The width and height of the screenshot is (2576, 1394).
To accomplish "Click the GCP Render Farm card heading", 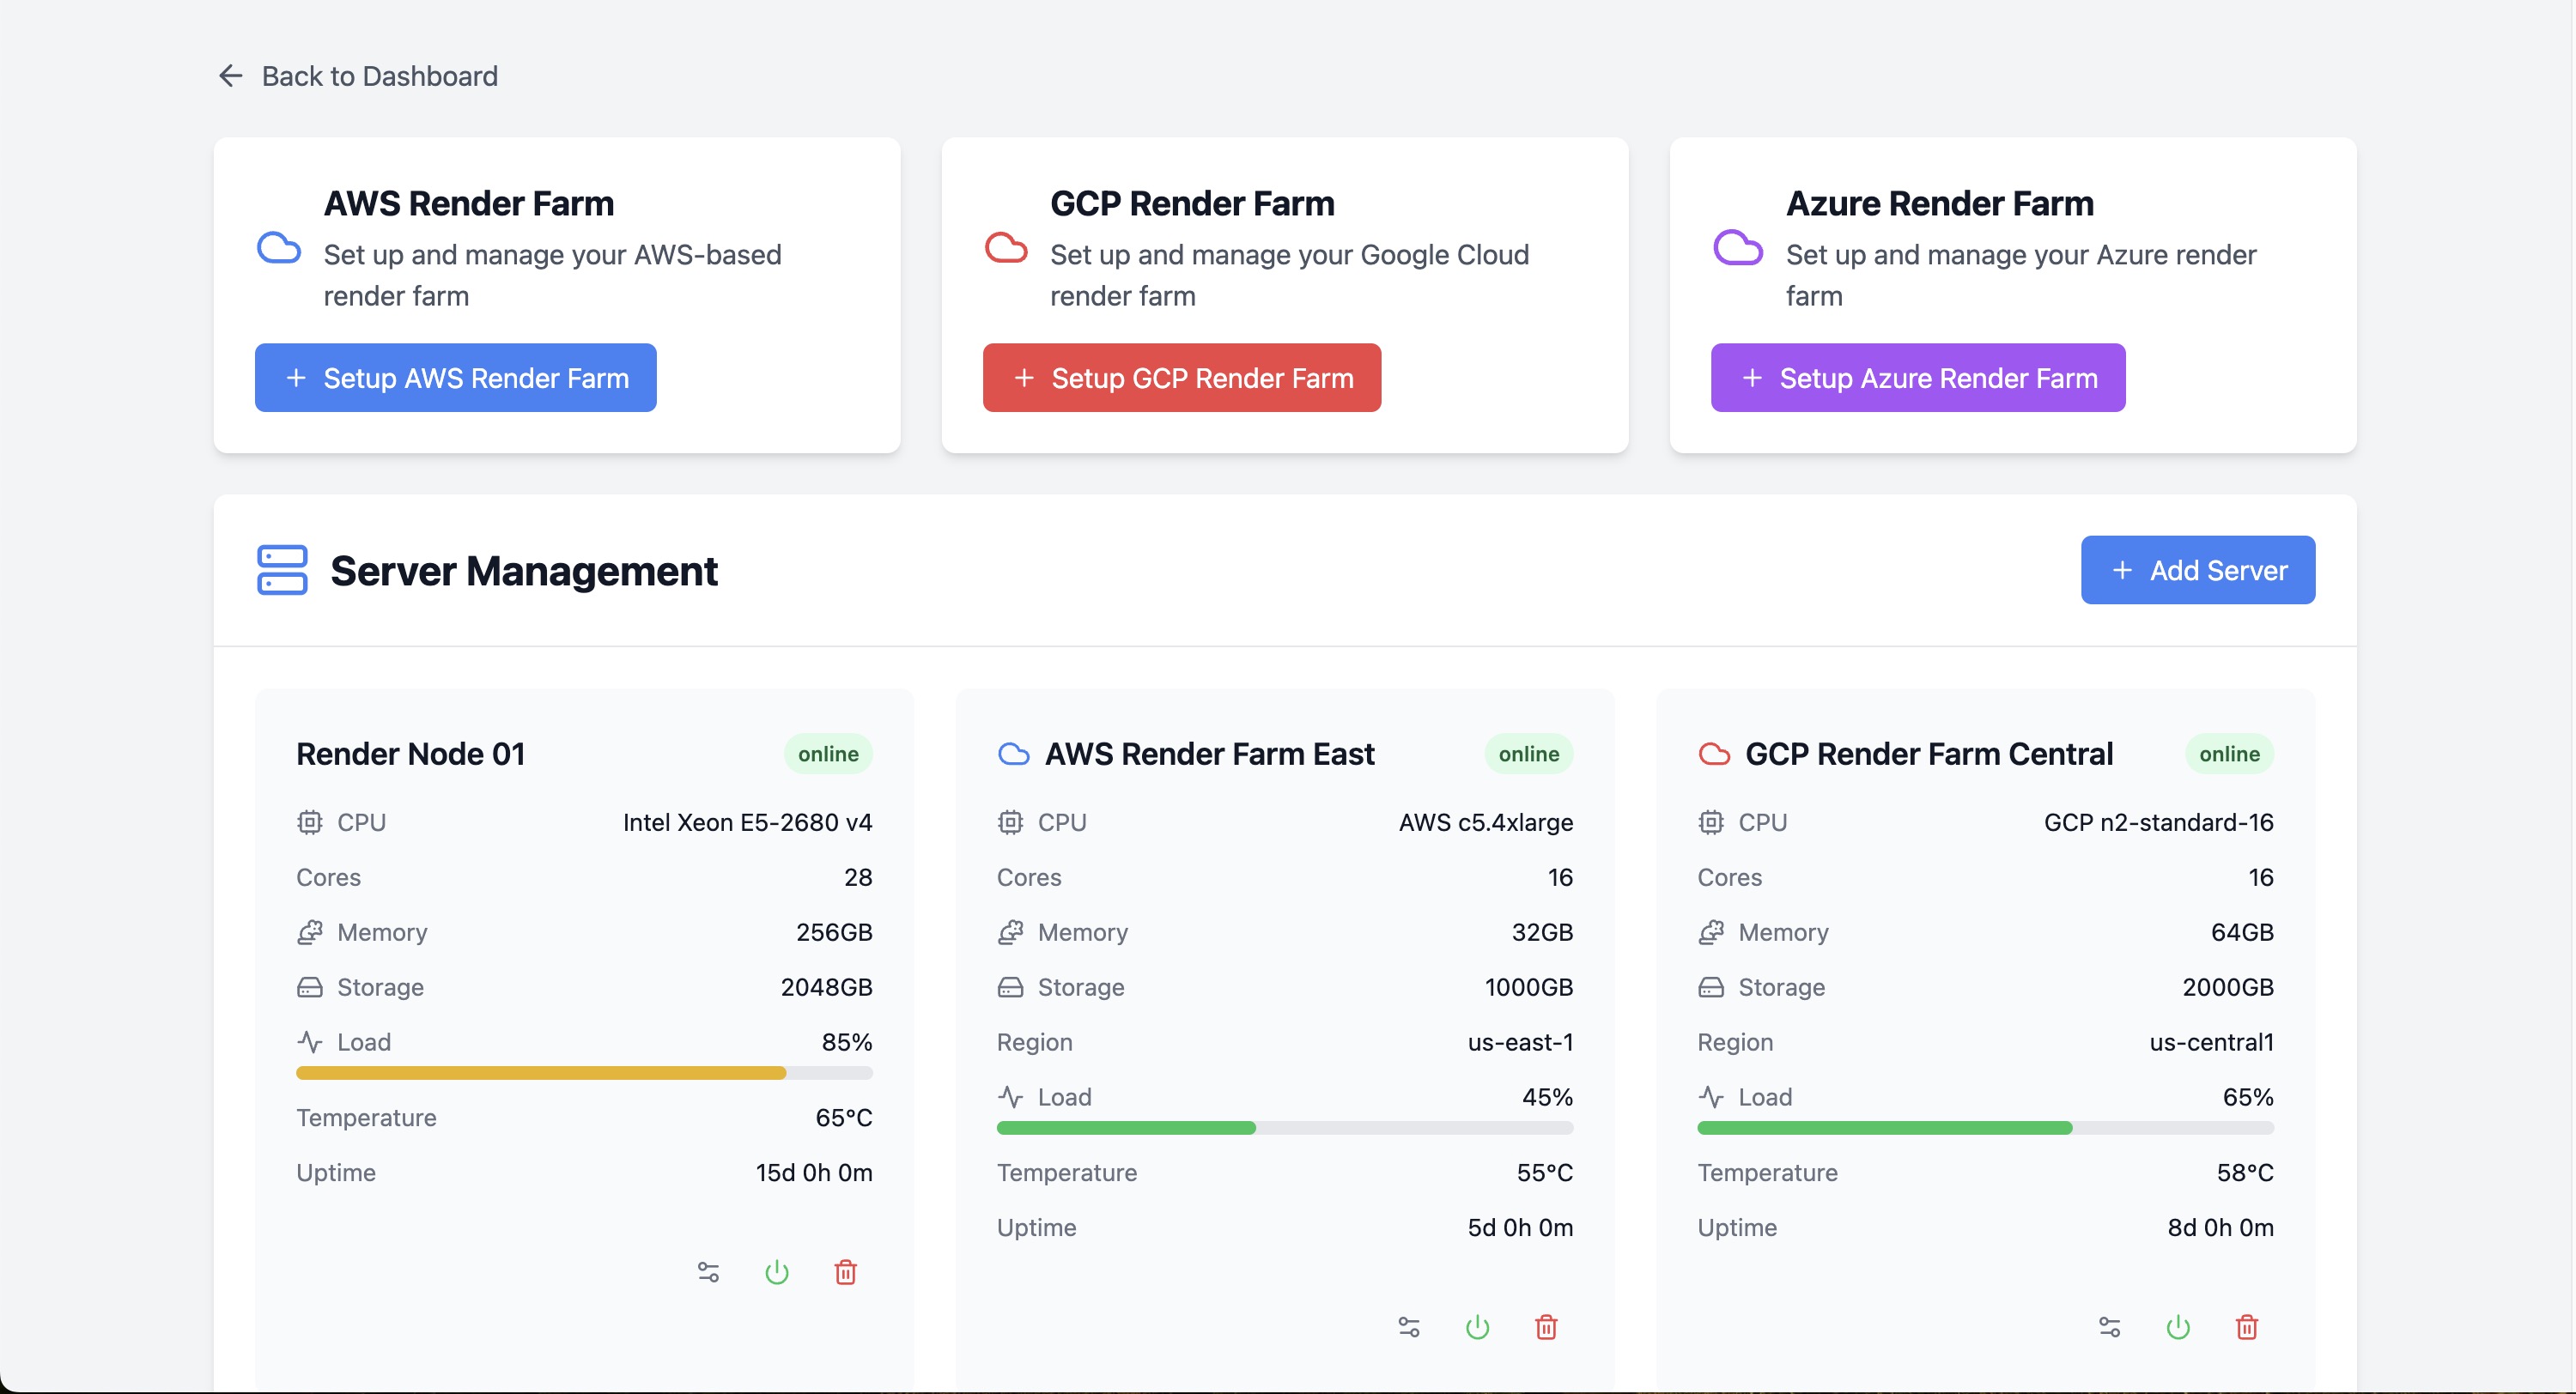I will pos(1192,203).
